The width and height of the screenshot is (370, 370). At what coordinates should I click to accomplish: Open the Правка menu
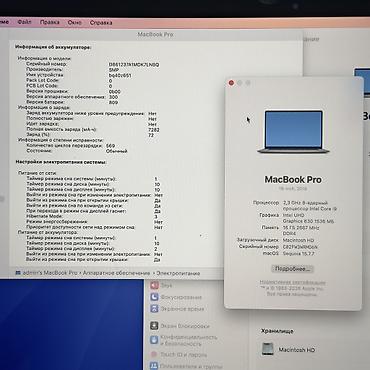[x=50, y=22]
